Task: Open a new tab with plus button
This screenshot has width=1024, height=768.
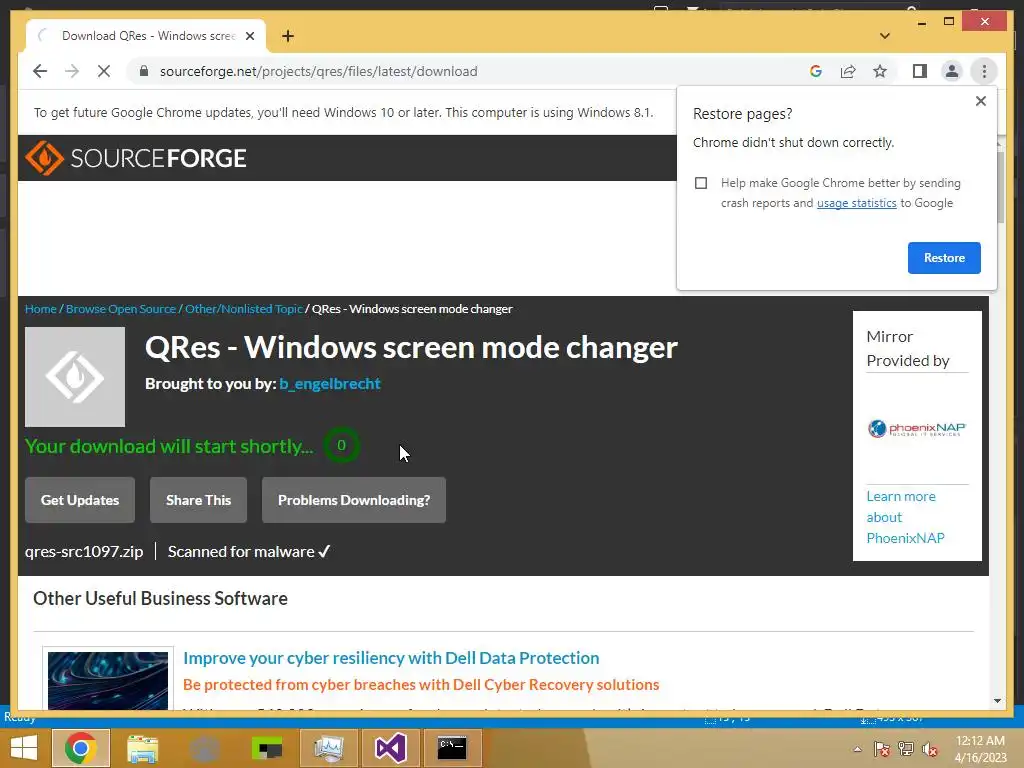Action: pyautogui.click(x=288, y=36)
